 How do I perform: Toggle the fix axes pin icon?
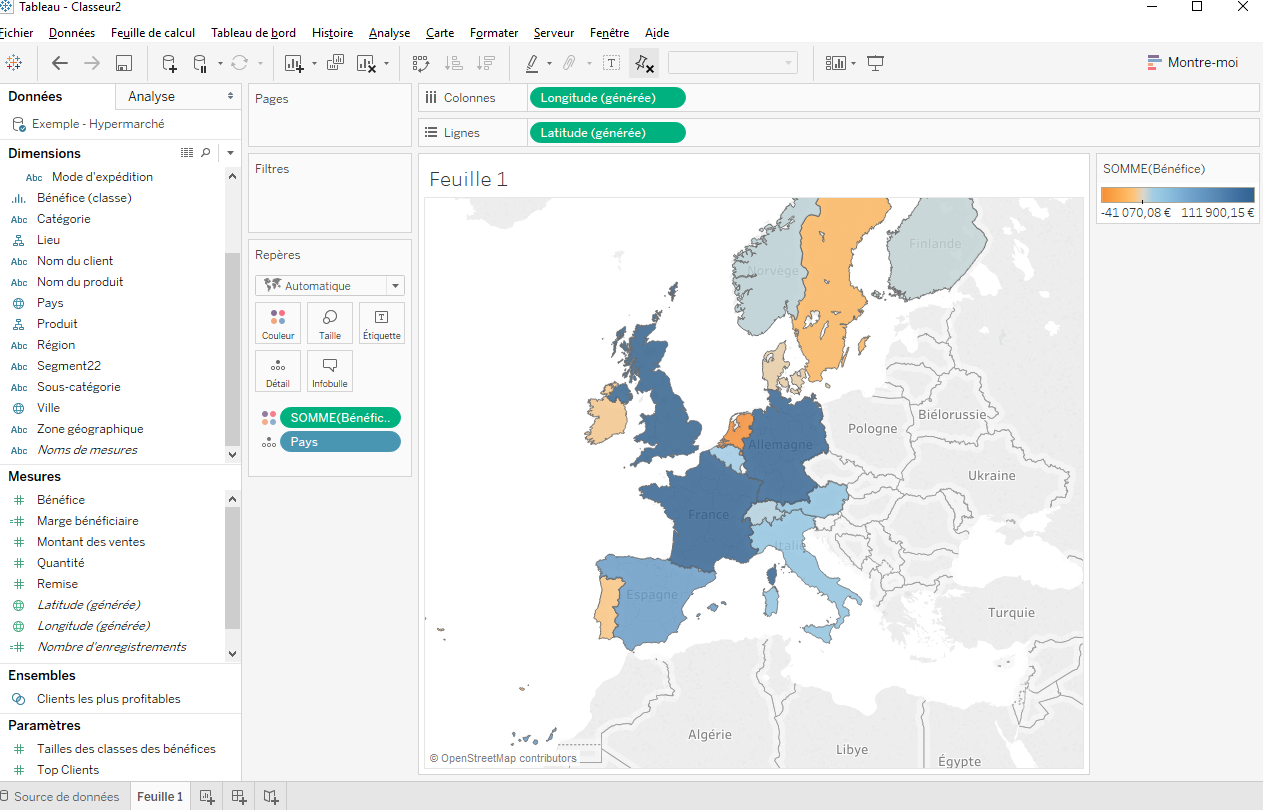pos(644,64)
